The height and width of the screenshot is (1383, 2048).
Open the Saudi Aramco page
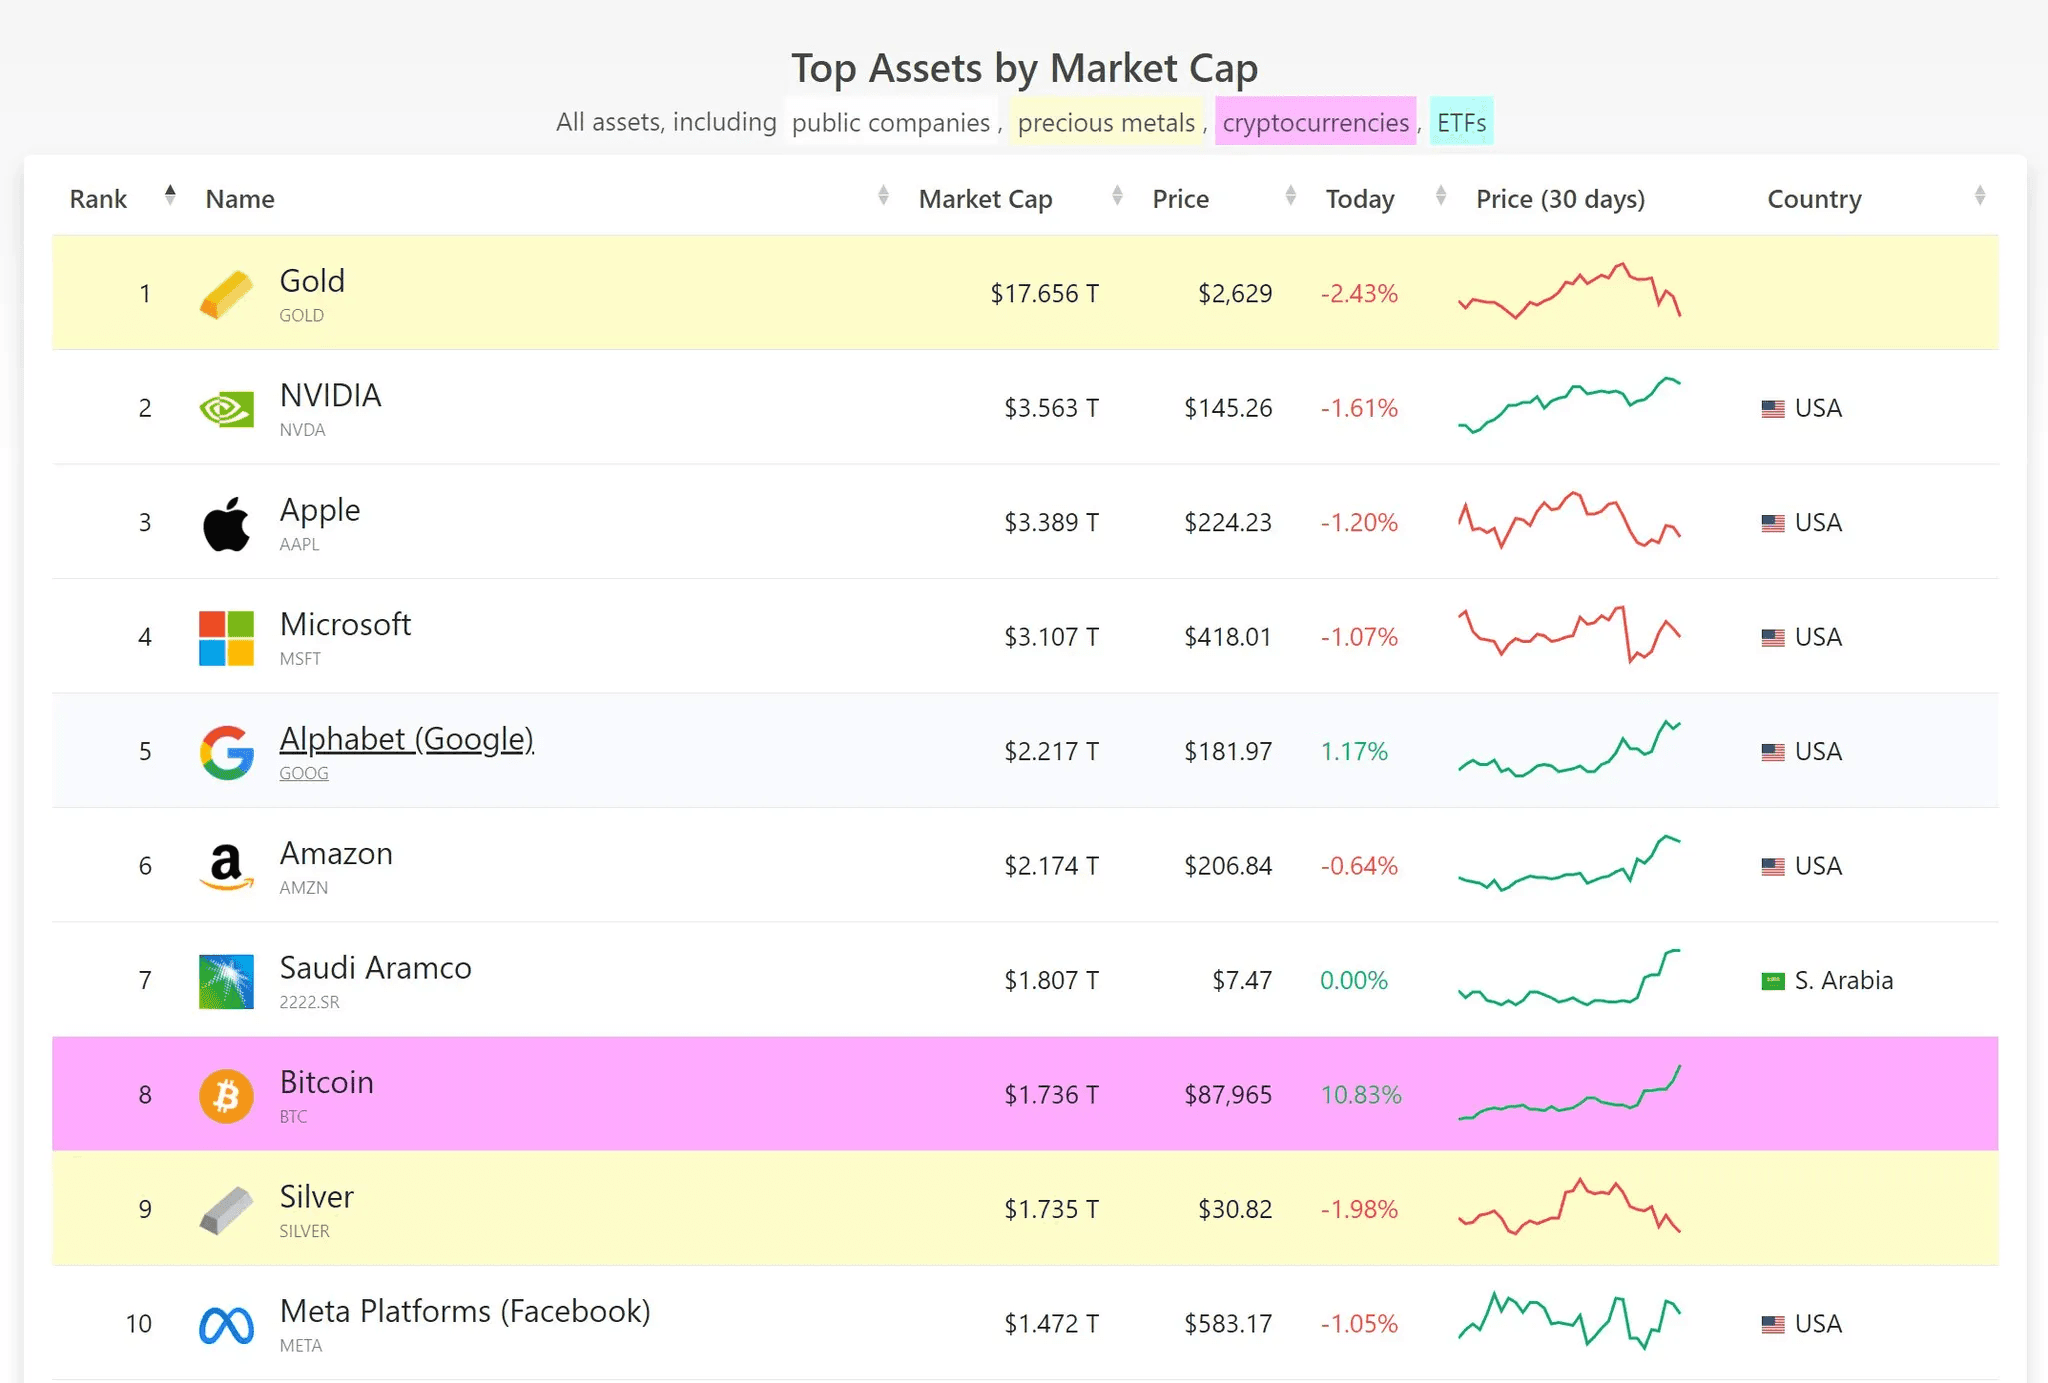click(375, 968)
